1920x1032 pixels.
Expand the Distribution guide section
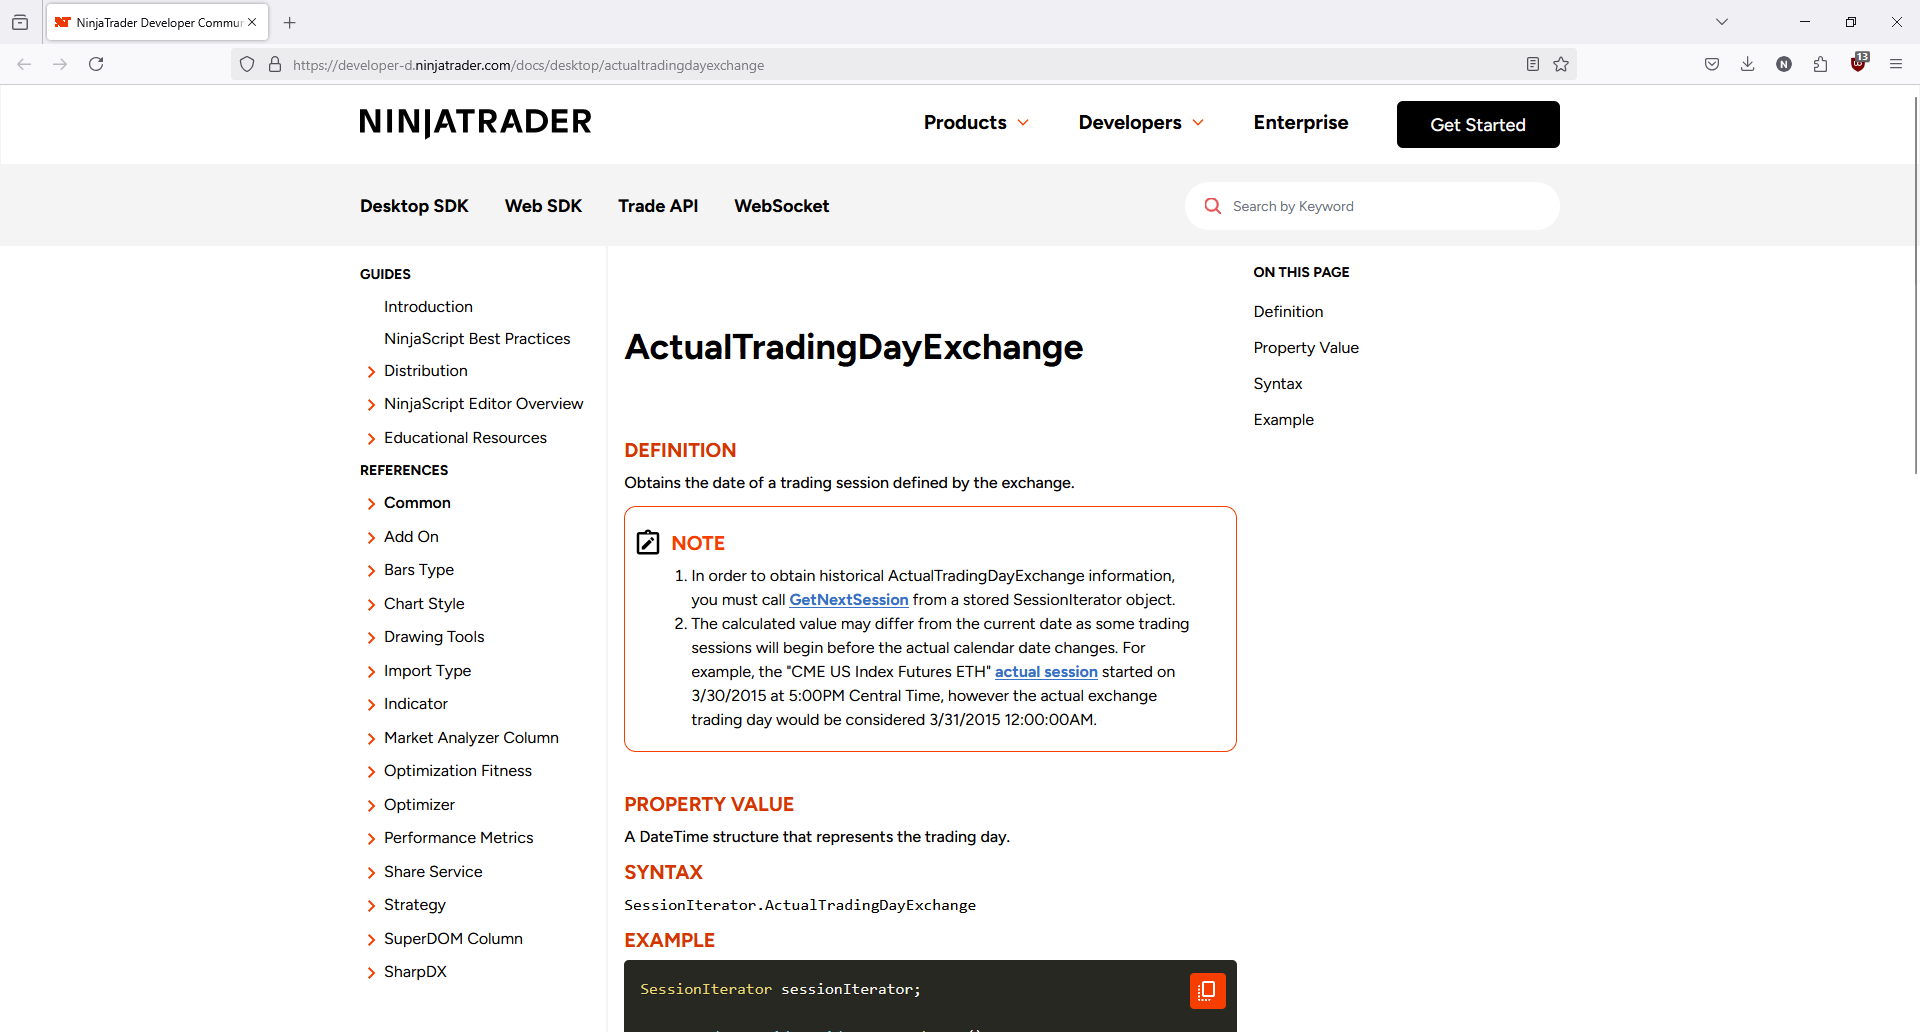click(x=372, y=372)
